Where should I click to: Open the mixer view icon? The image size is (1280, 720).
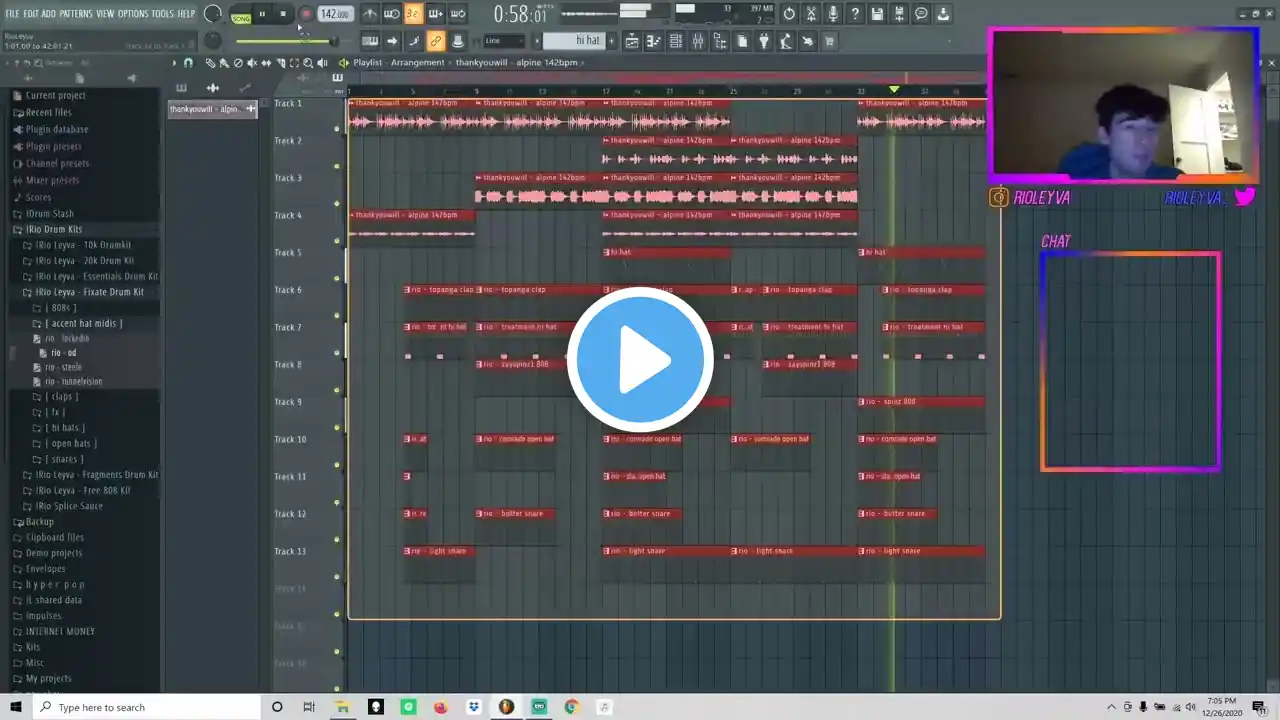[698, 41]
